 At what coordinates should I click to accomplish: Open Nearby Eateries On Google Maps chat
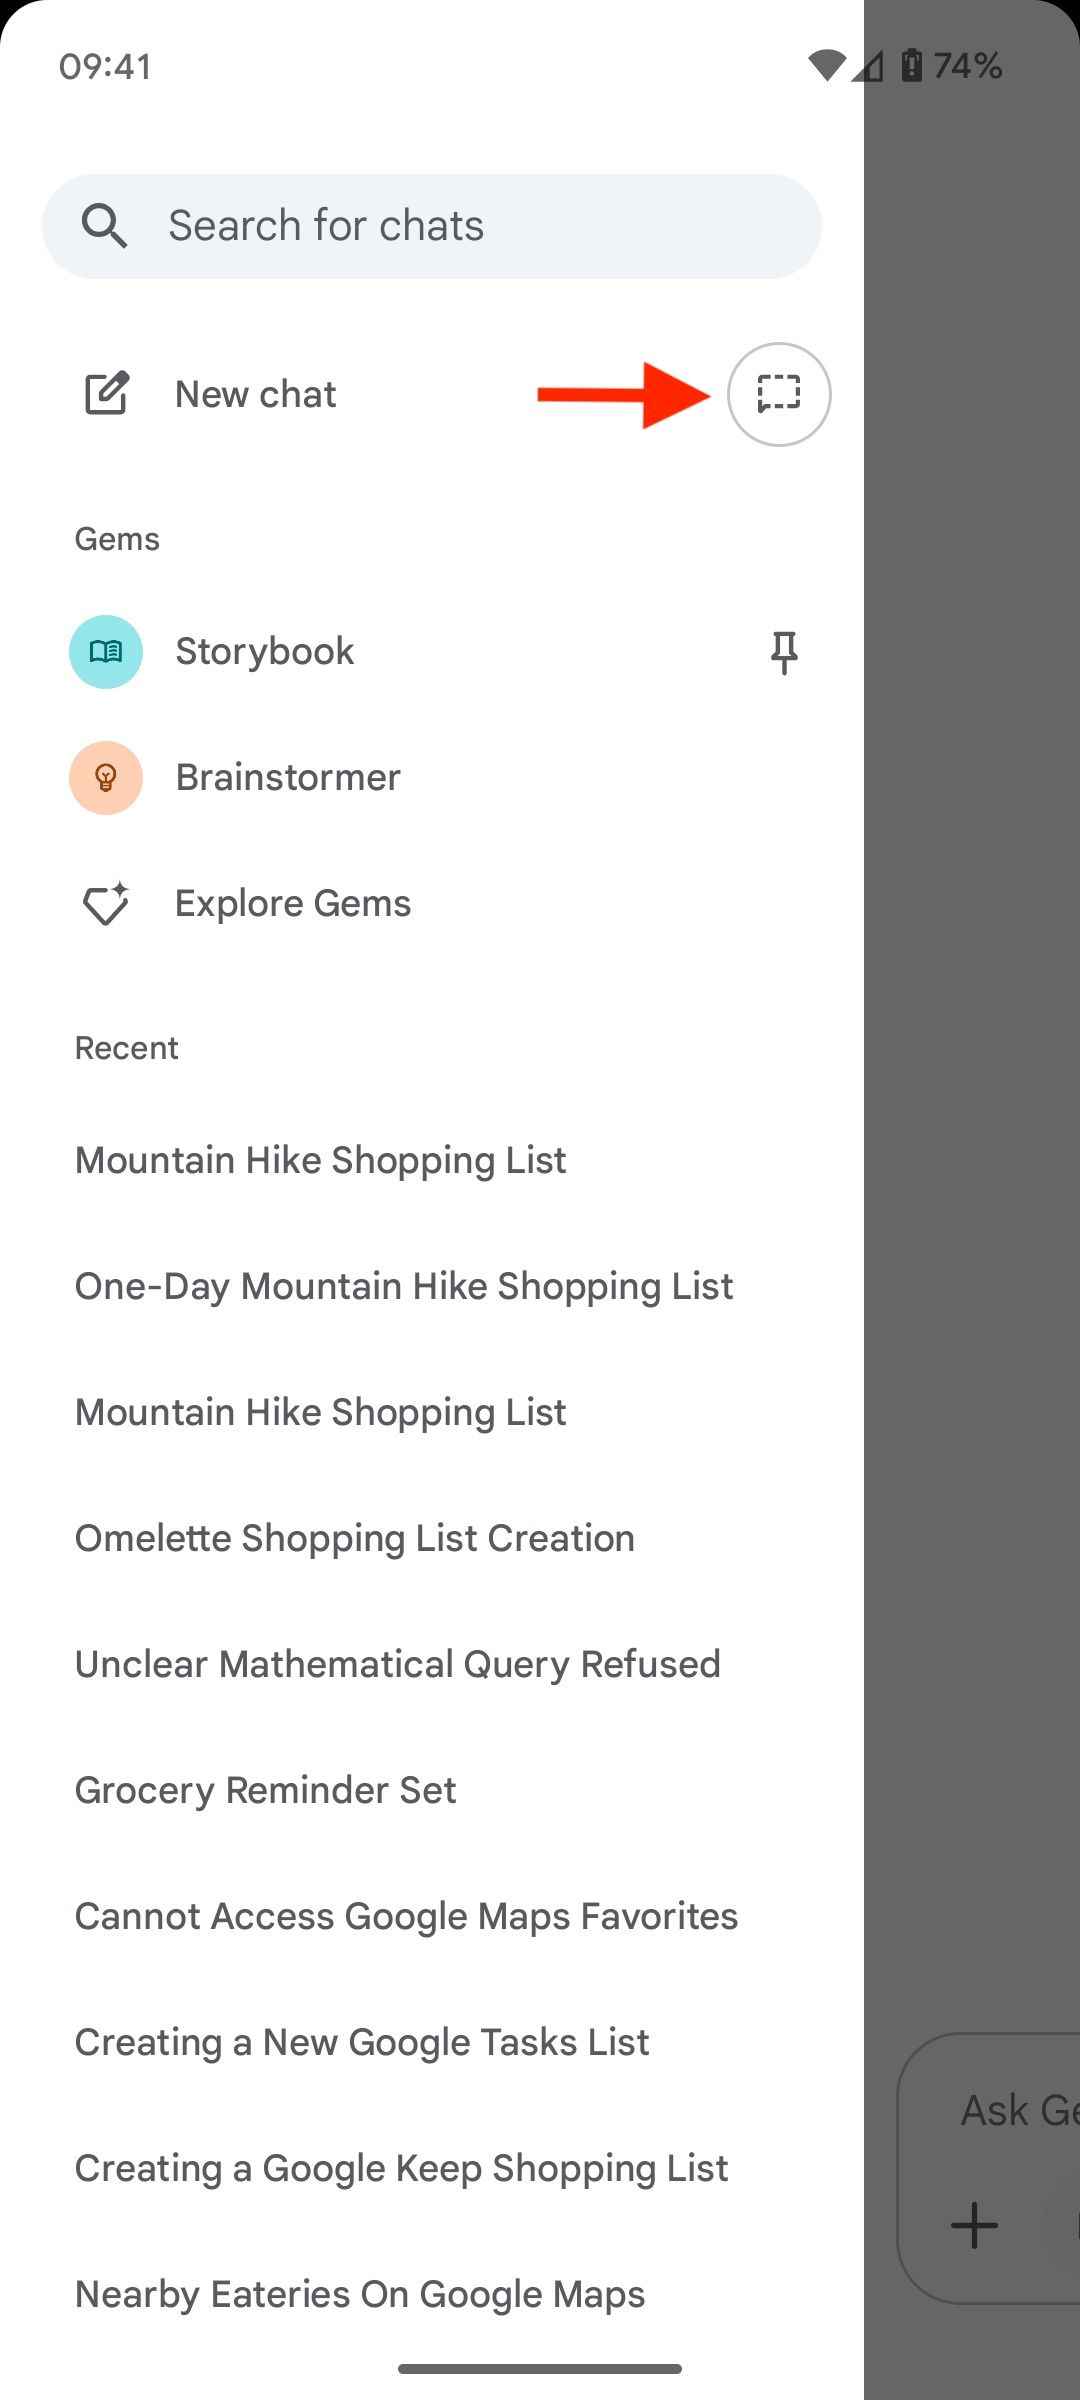pyautogui.click(x=360, y=2294)
